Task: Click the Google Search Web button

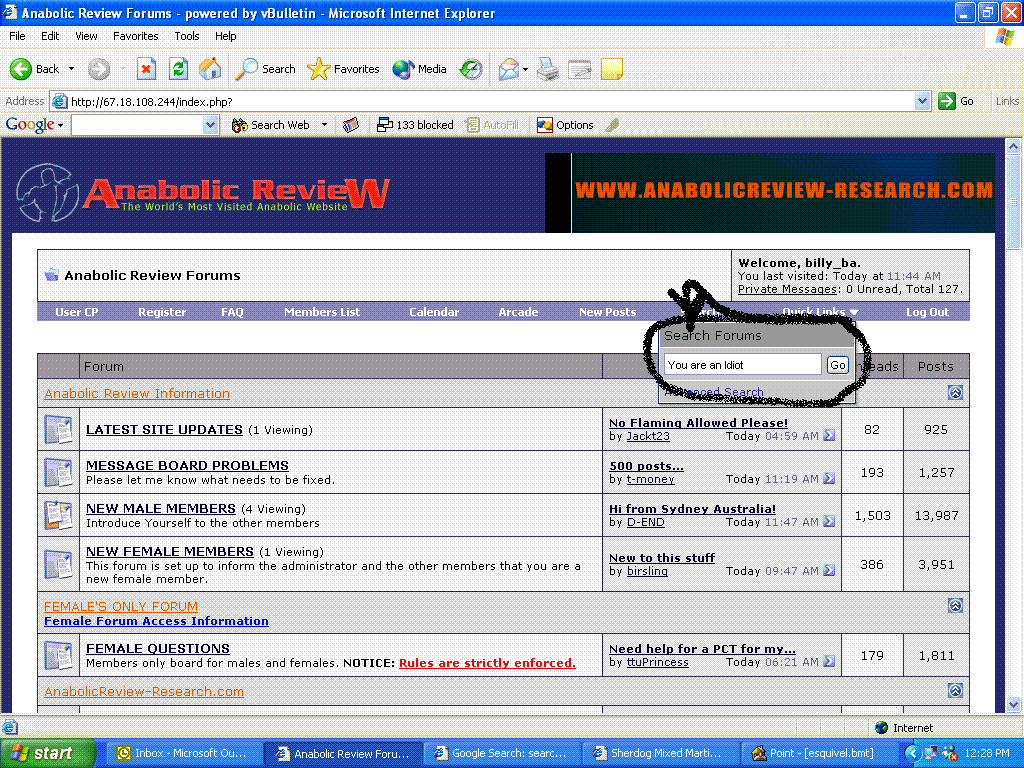Action: 270,125
